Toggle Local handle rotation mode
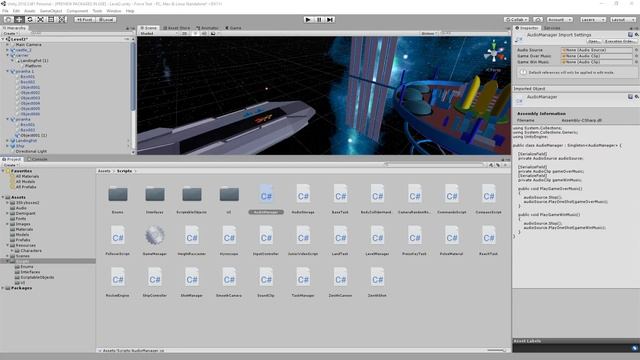 click(106, 20)
